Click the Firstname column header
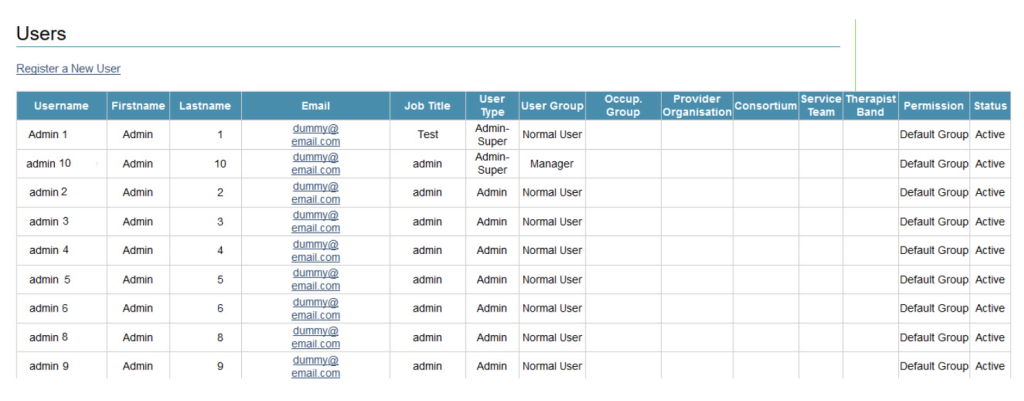The width and height of the screenshot is (1024, 401). [x=138, y=106]
